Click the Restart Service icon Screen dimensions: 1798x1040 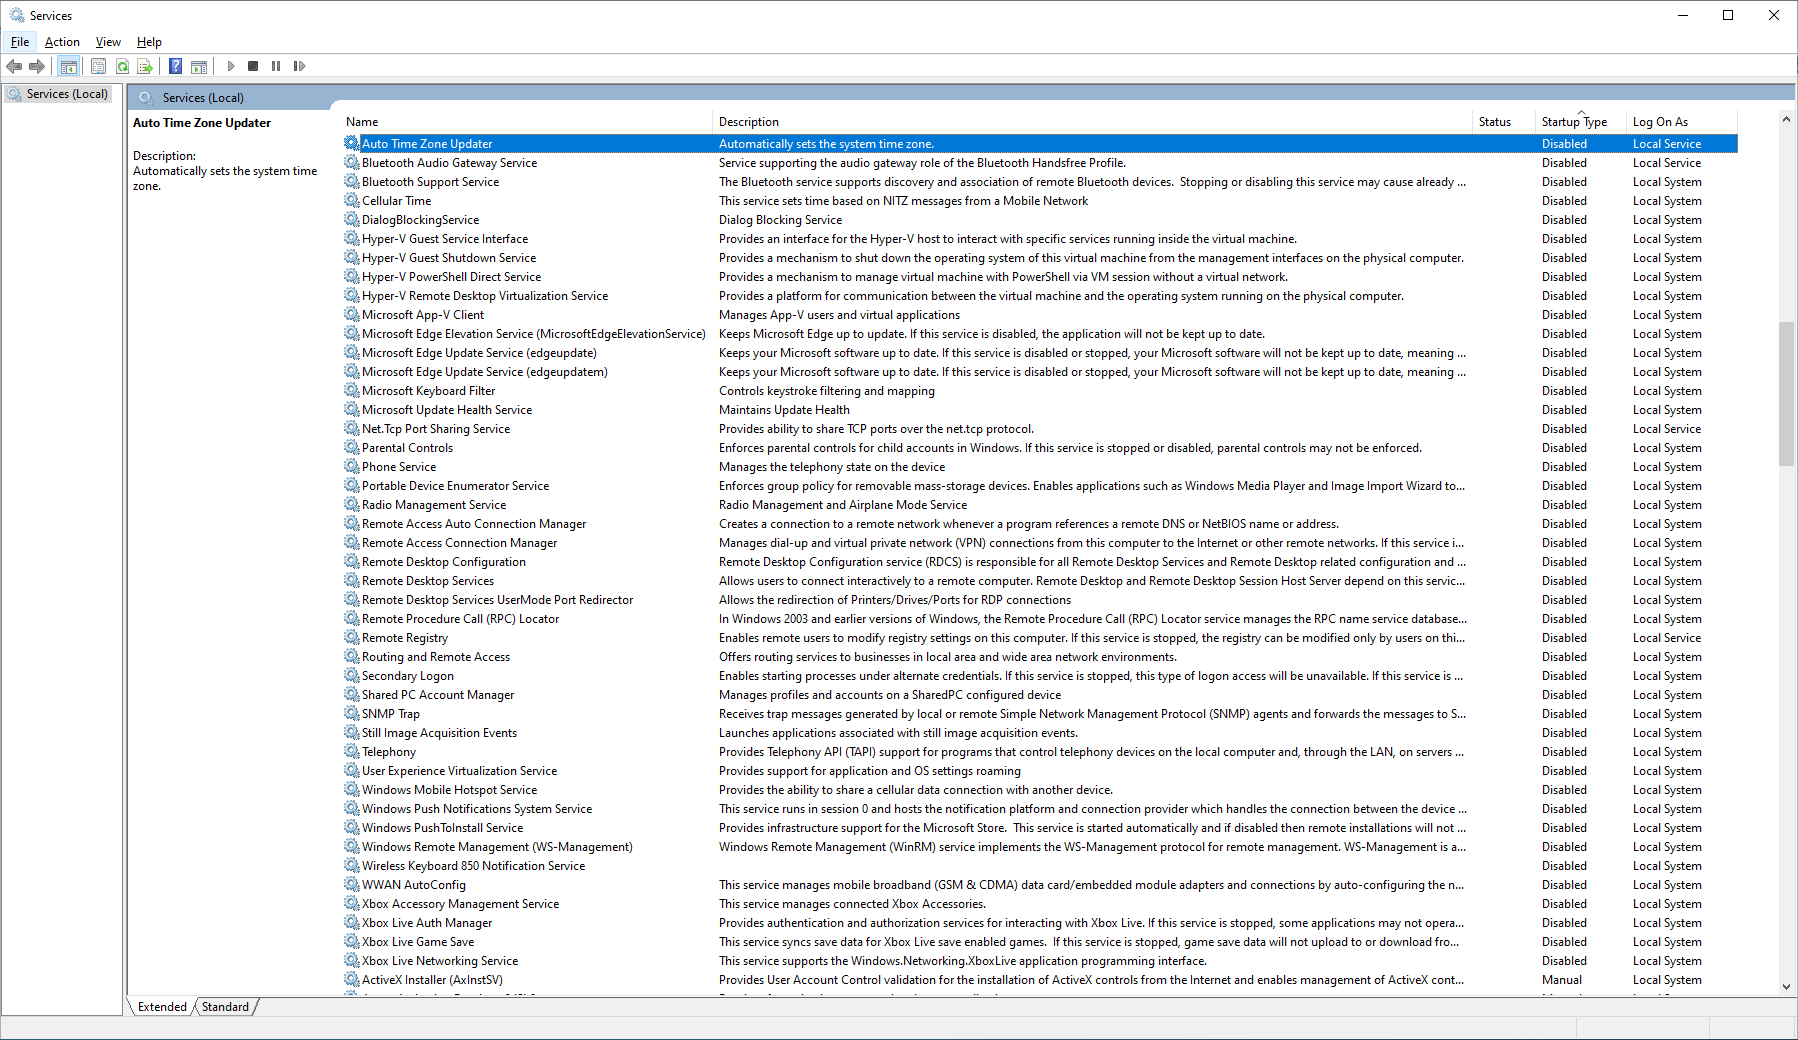(x=299, y=66)
